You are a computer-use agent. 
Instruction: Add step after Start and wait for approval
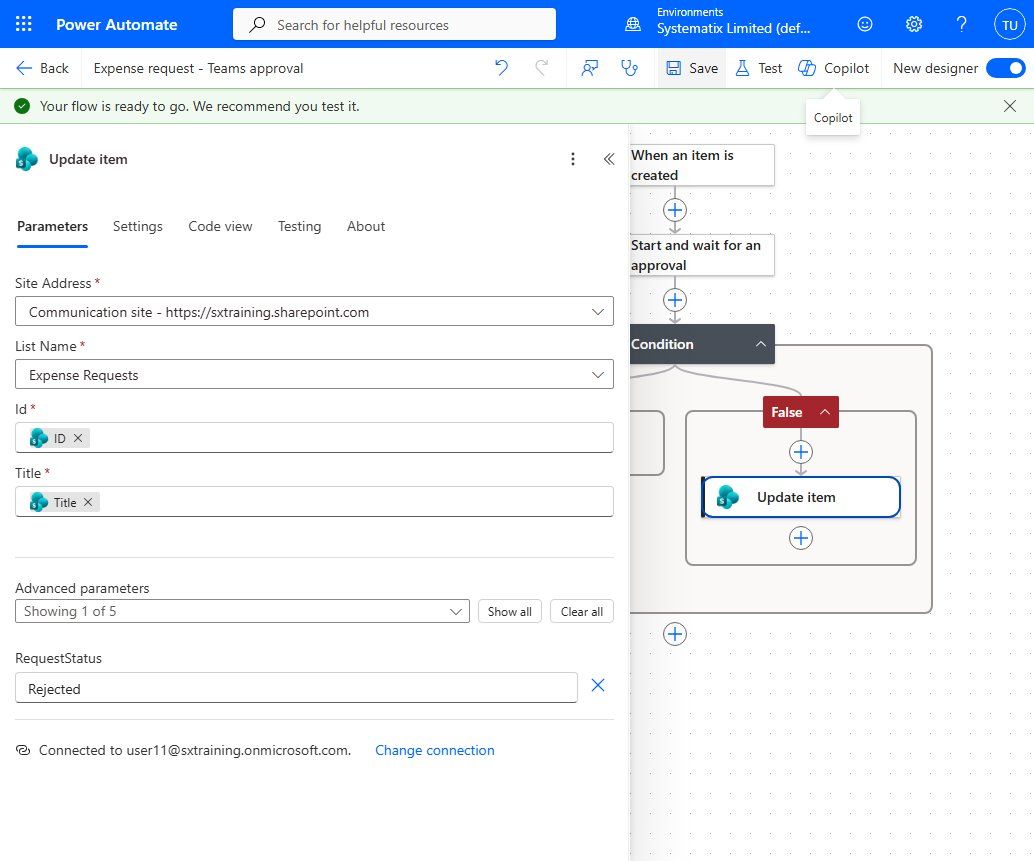[x=675, y=300]
